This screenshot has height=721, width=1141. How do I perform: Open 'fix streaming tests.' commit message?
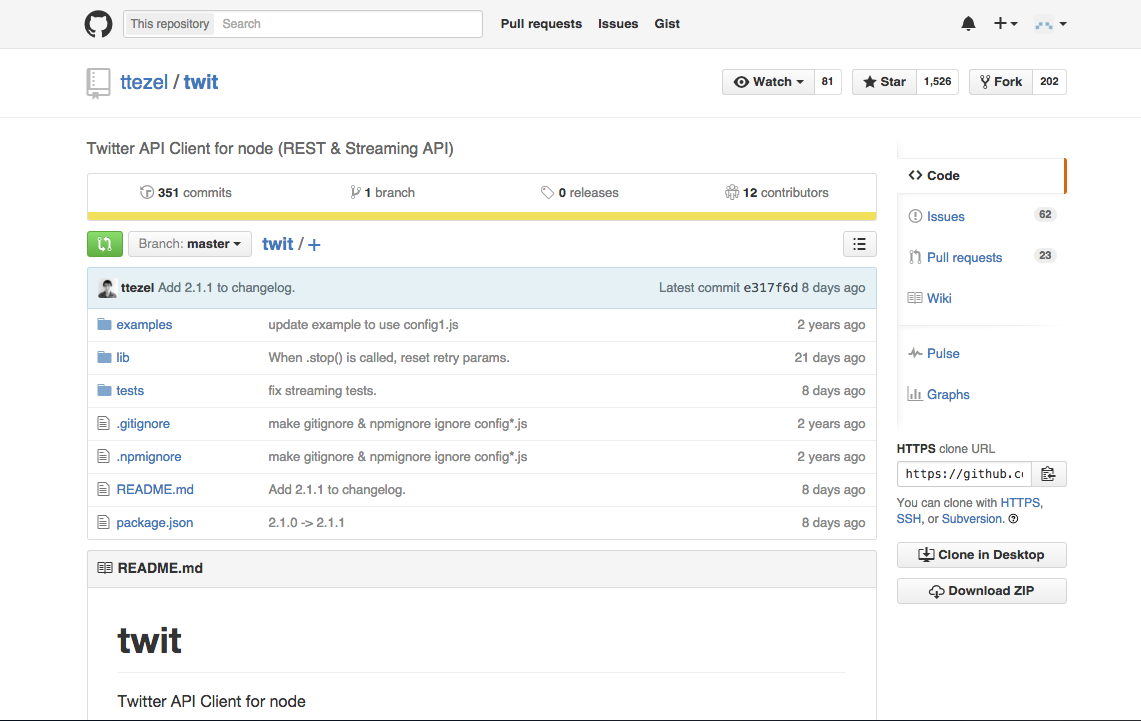point(322,391)
